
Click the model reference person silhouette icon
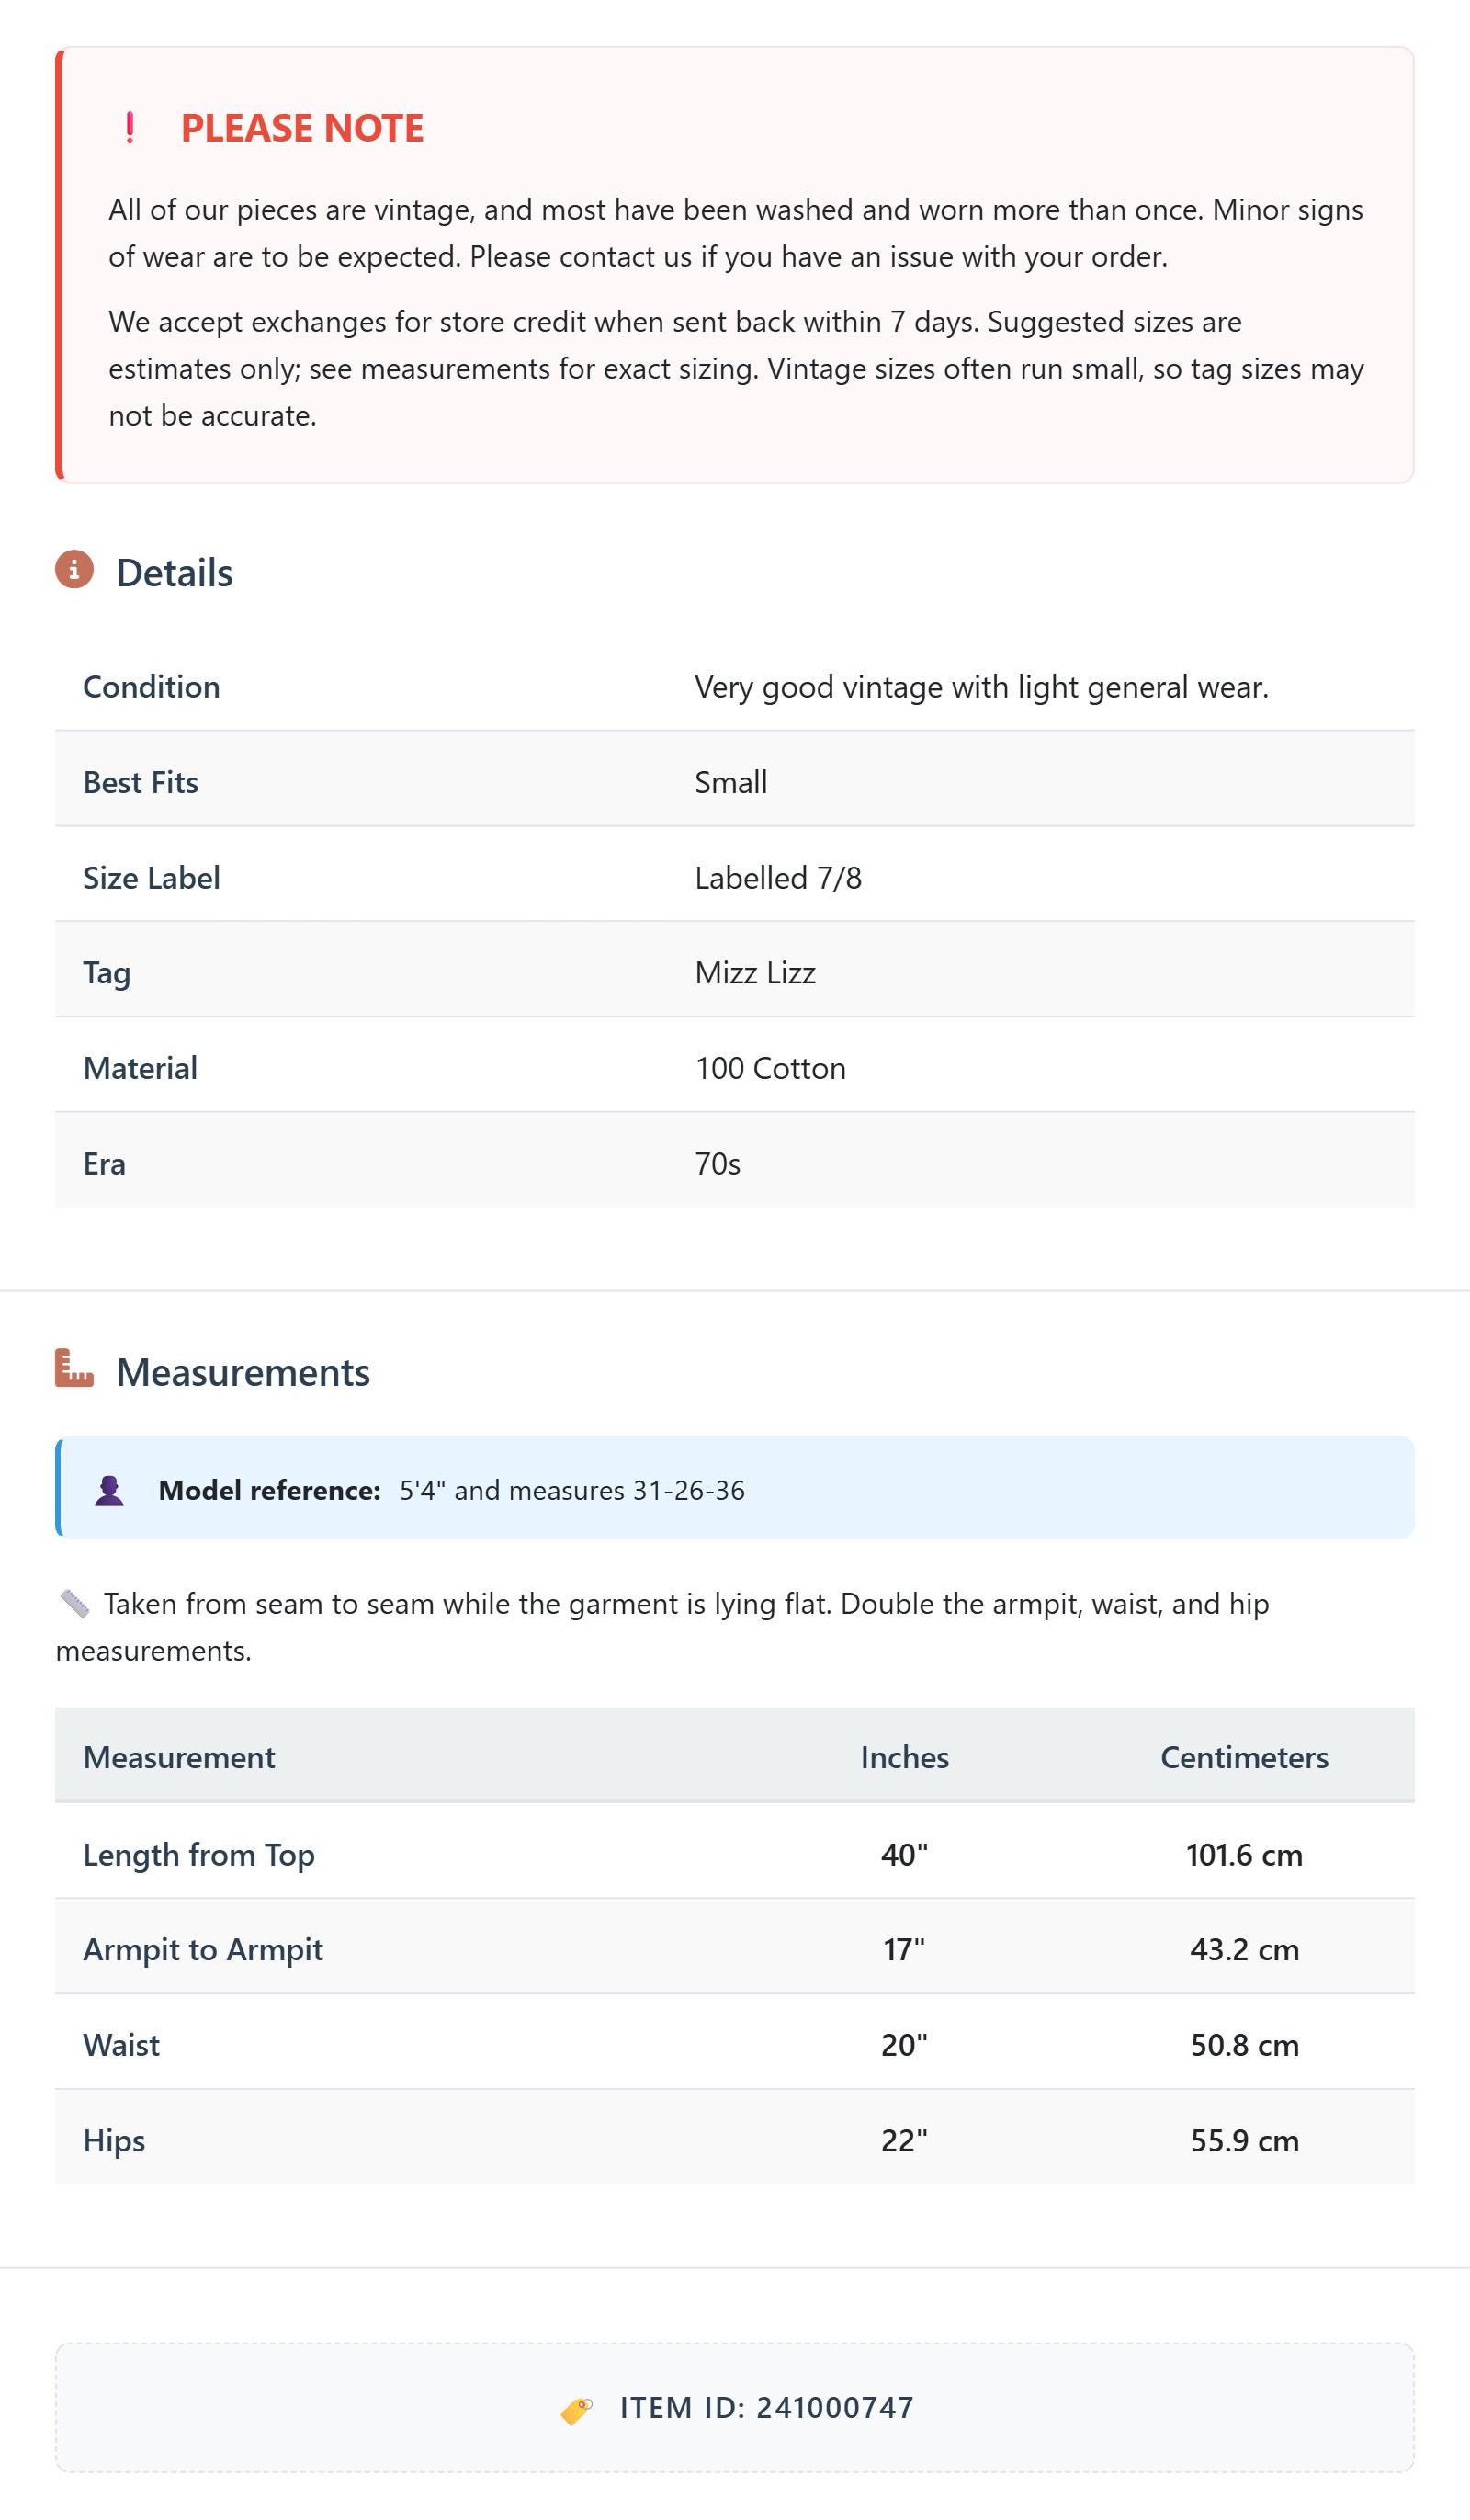[109, 1491]
